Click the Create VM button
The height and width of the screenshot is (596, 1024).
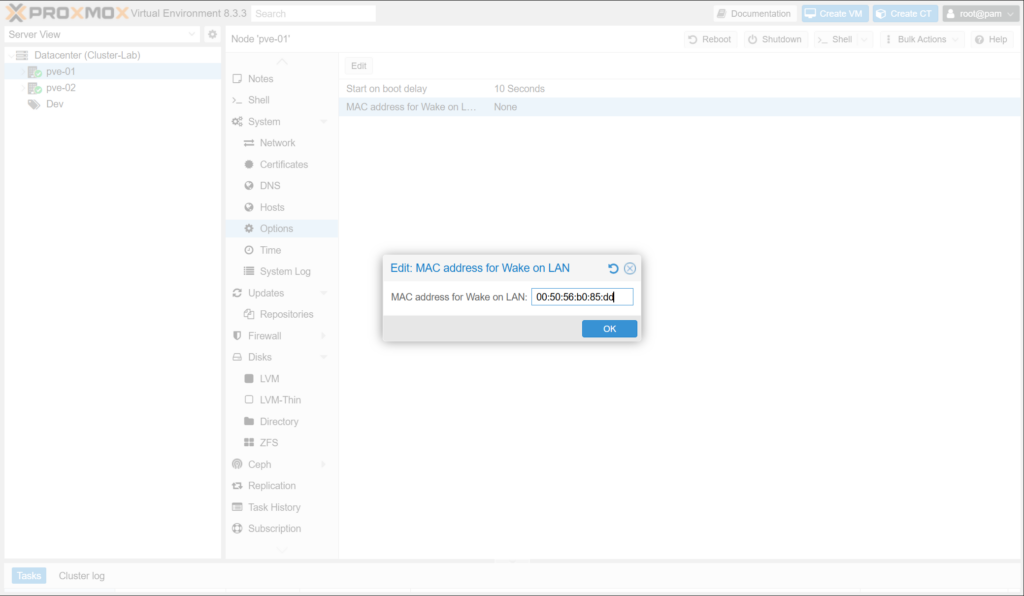[835, 14]
